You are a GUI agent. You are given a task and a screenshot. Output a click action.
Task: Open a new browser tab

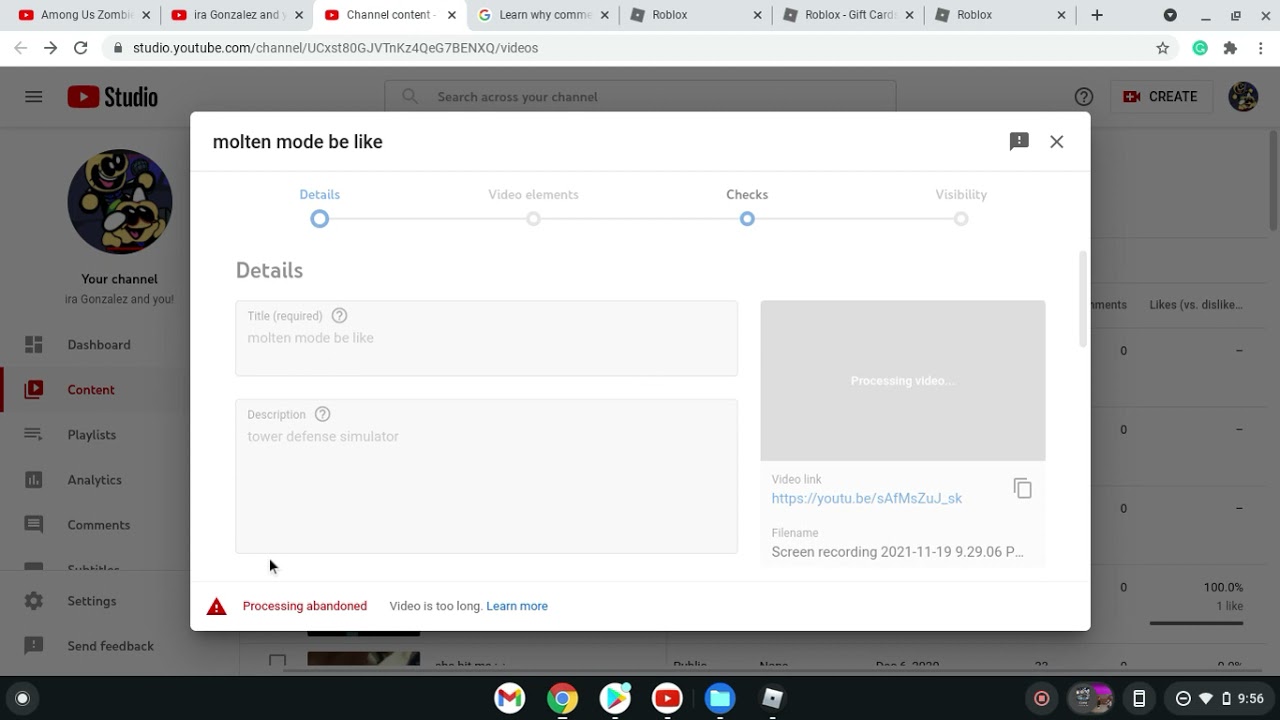point(1097,15)
